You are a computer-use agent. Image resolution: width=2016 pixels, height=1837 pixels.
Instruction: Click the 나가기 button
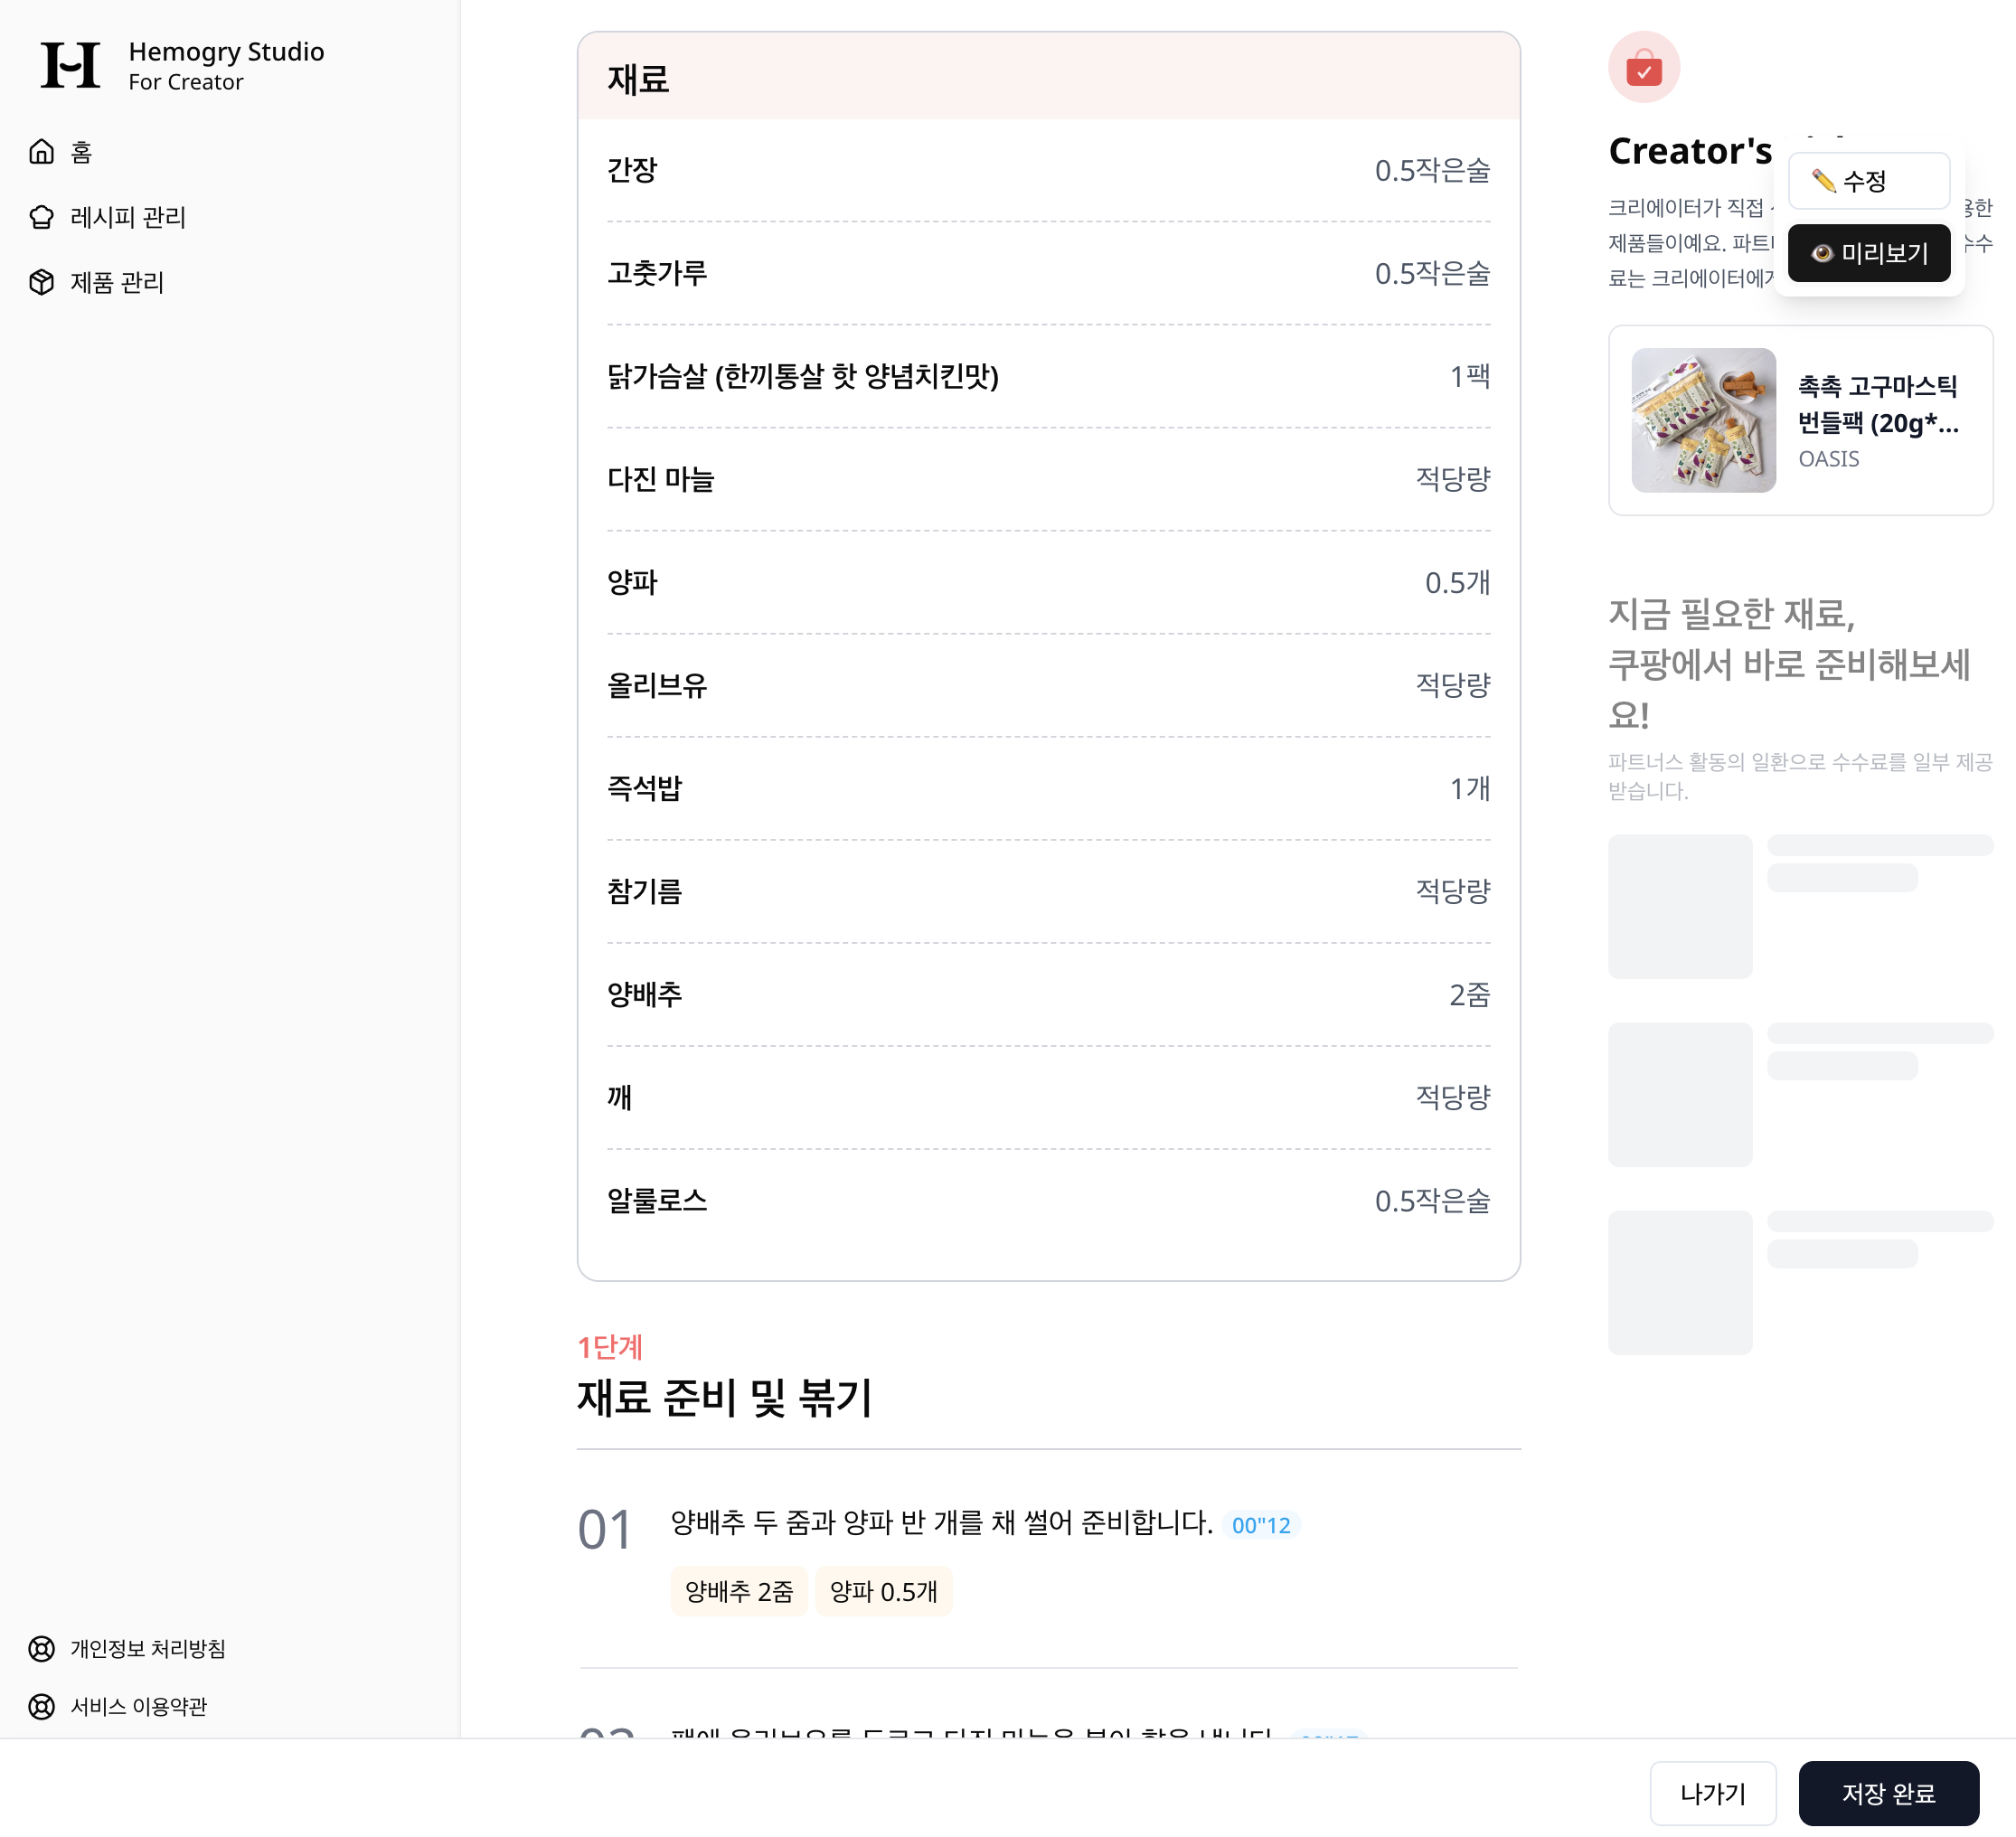pos(1712,1793)
